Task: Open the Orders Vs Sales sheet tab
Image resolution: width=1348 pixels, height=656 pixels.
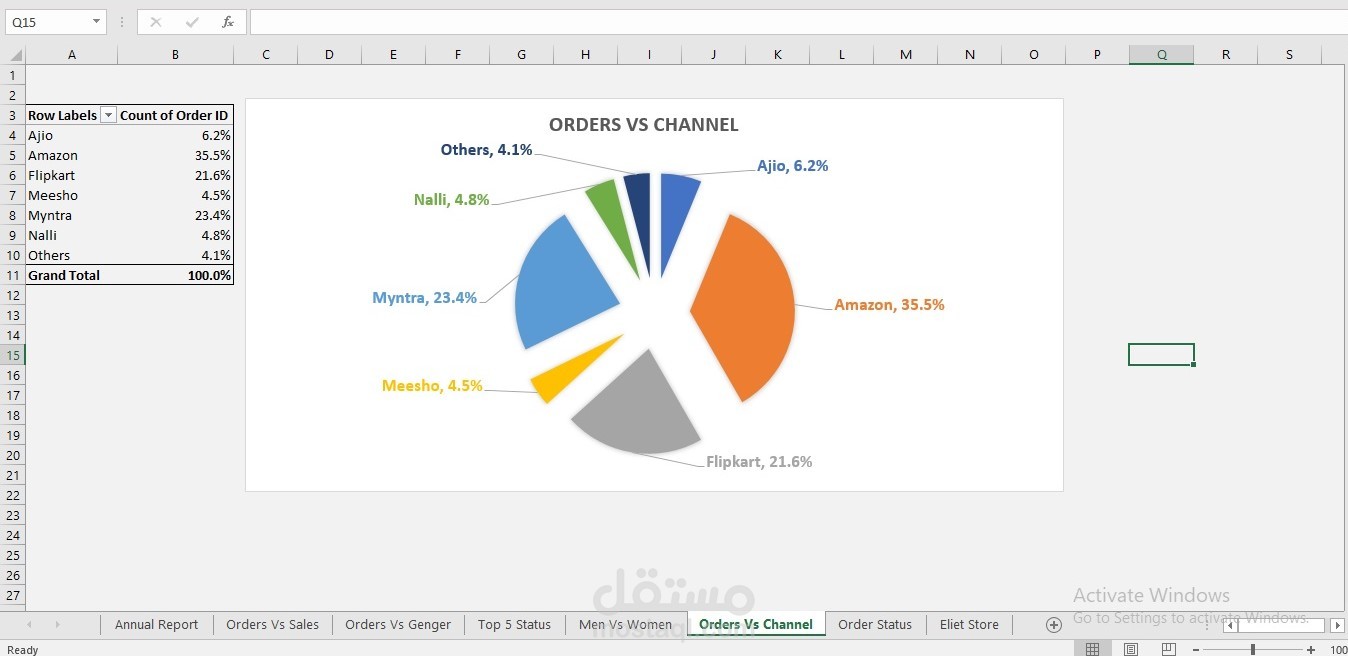Action: coord(272,625)
